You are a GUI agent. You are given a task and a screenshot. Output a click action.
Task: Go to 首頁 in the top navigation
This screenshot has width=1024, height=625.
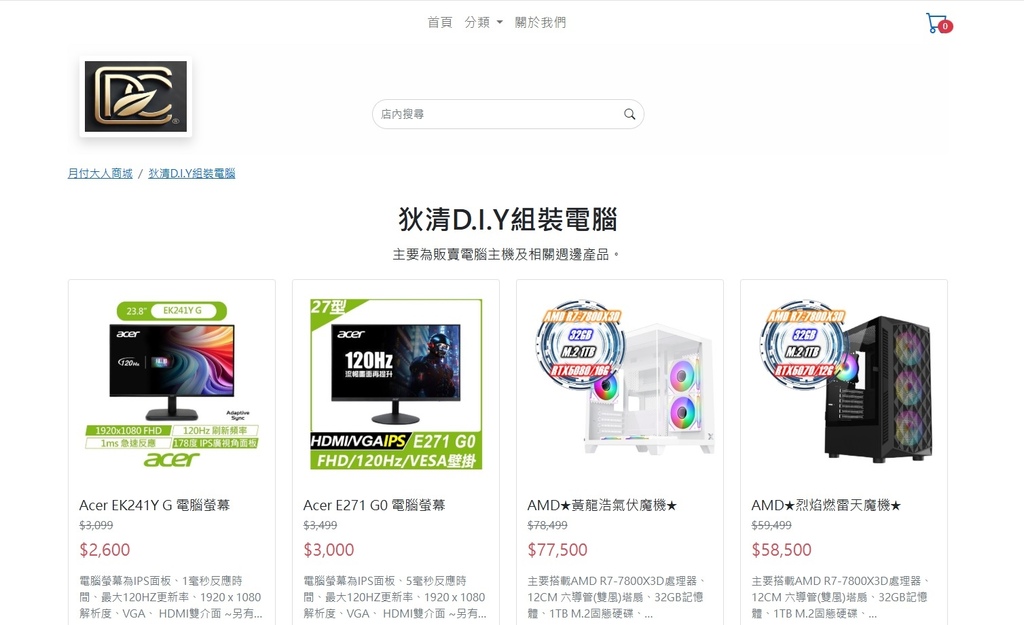point(440,22)
